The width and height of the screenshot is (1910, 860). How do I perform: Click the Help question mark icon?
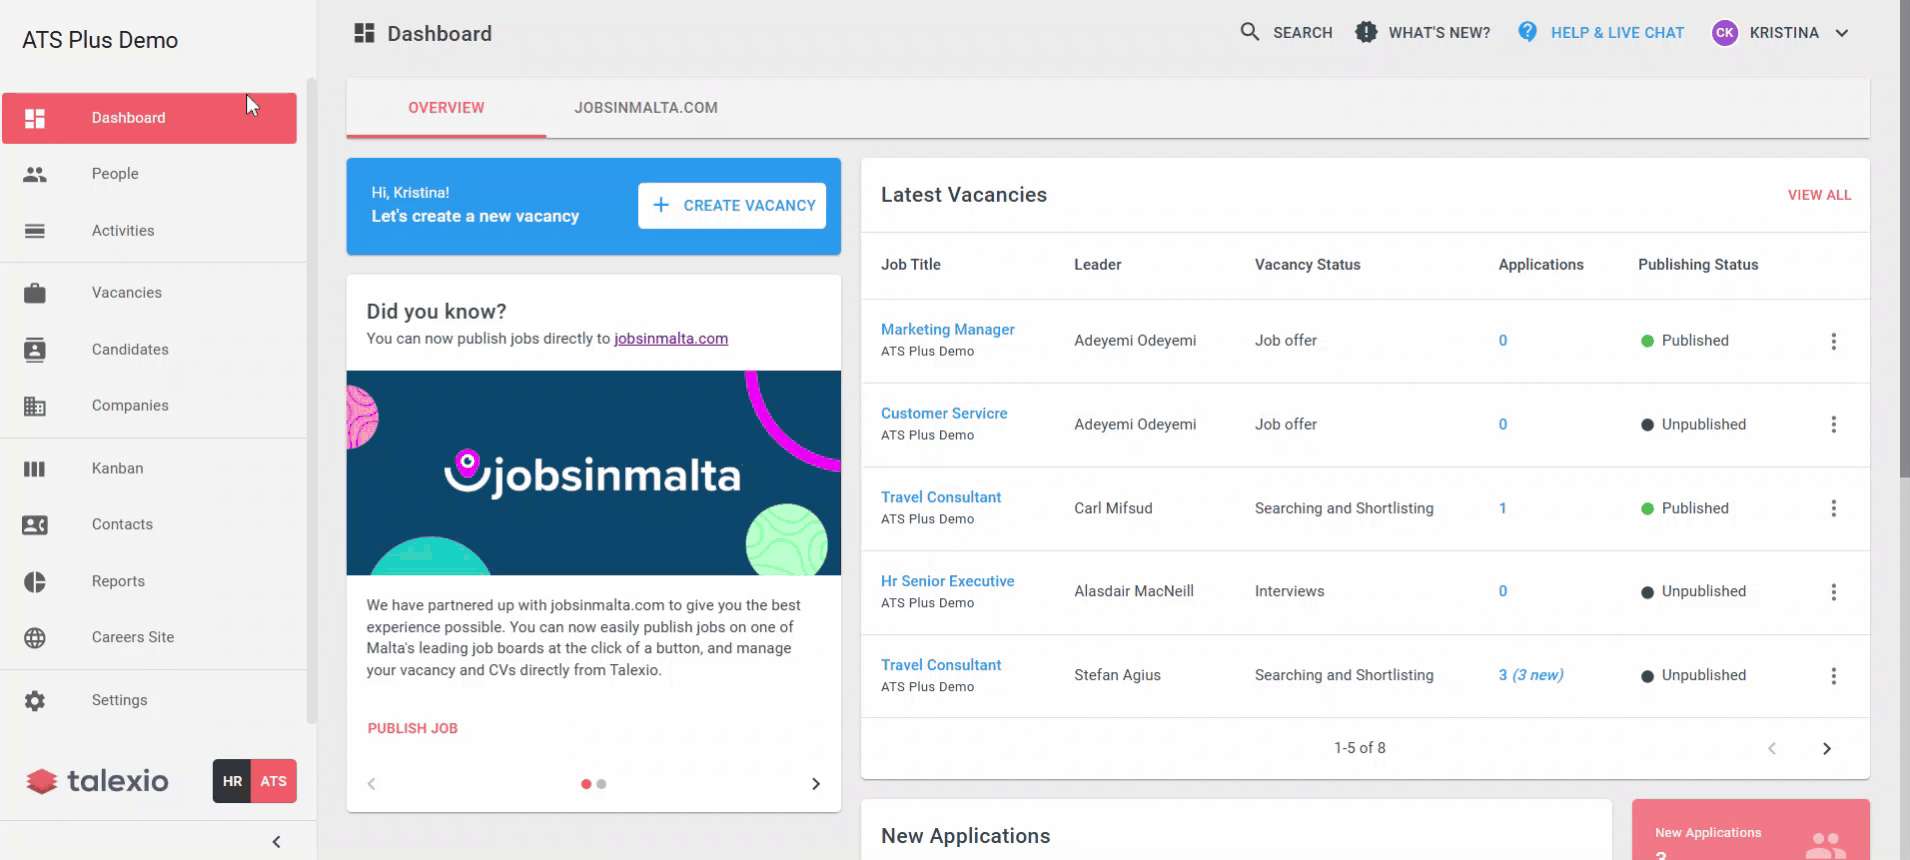tap(1528, 32)
